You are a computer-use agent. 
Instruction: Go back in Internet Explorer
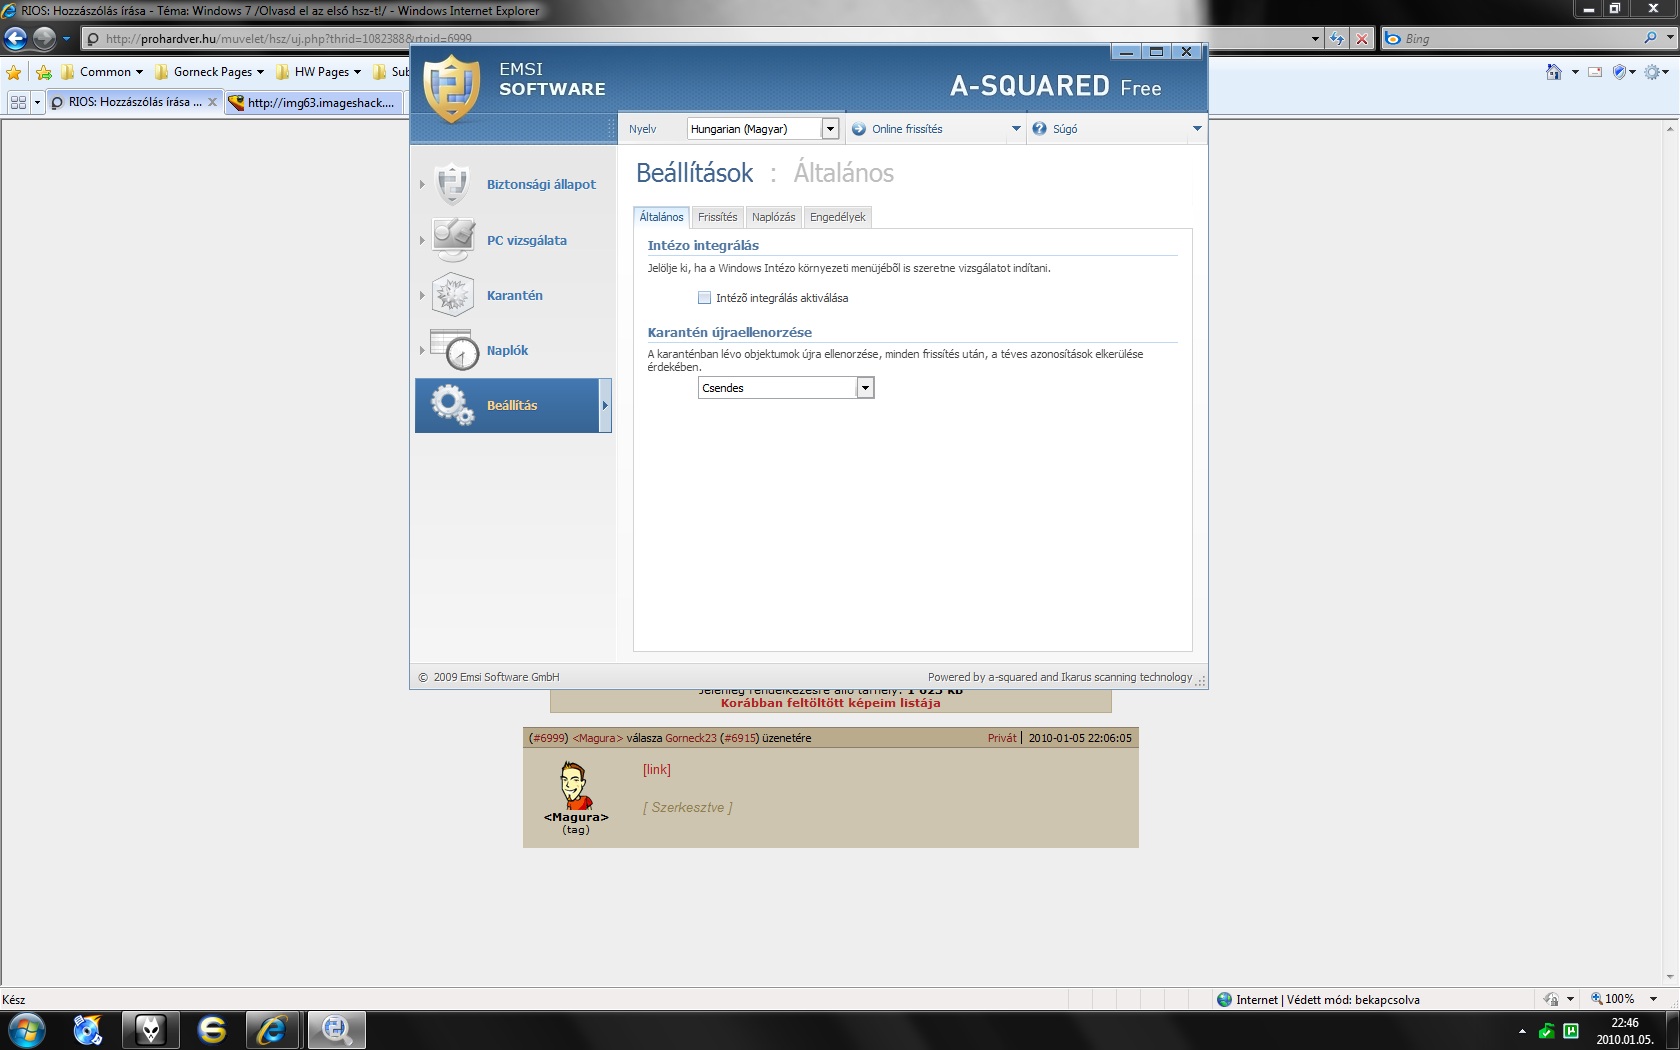tap(15, 39)
